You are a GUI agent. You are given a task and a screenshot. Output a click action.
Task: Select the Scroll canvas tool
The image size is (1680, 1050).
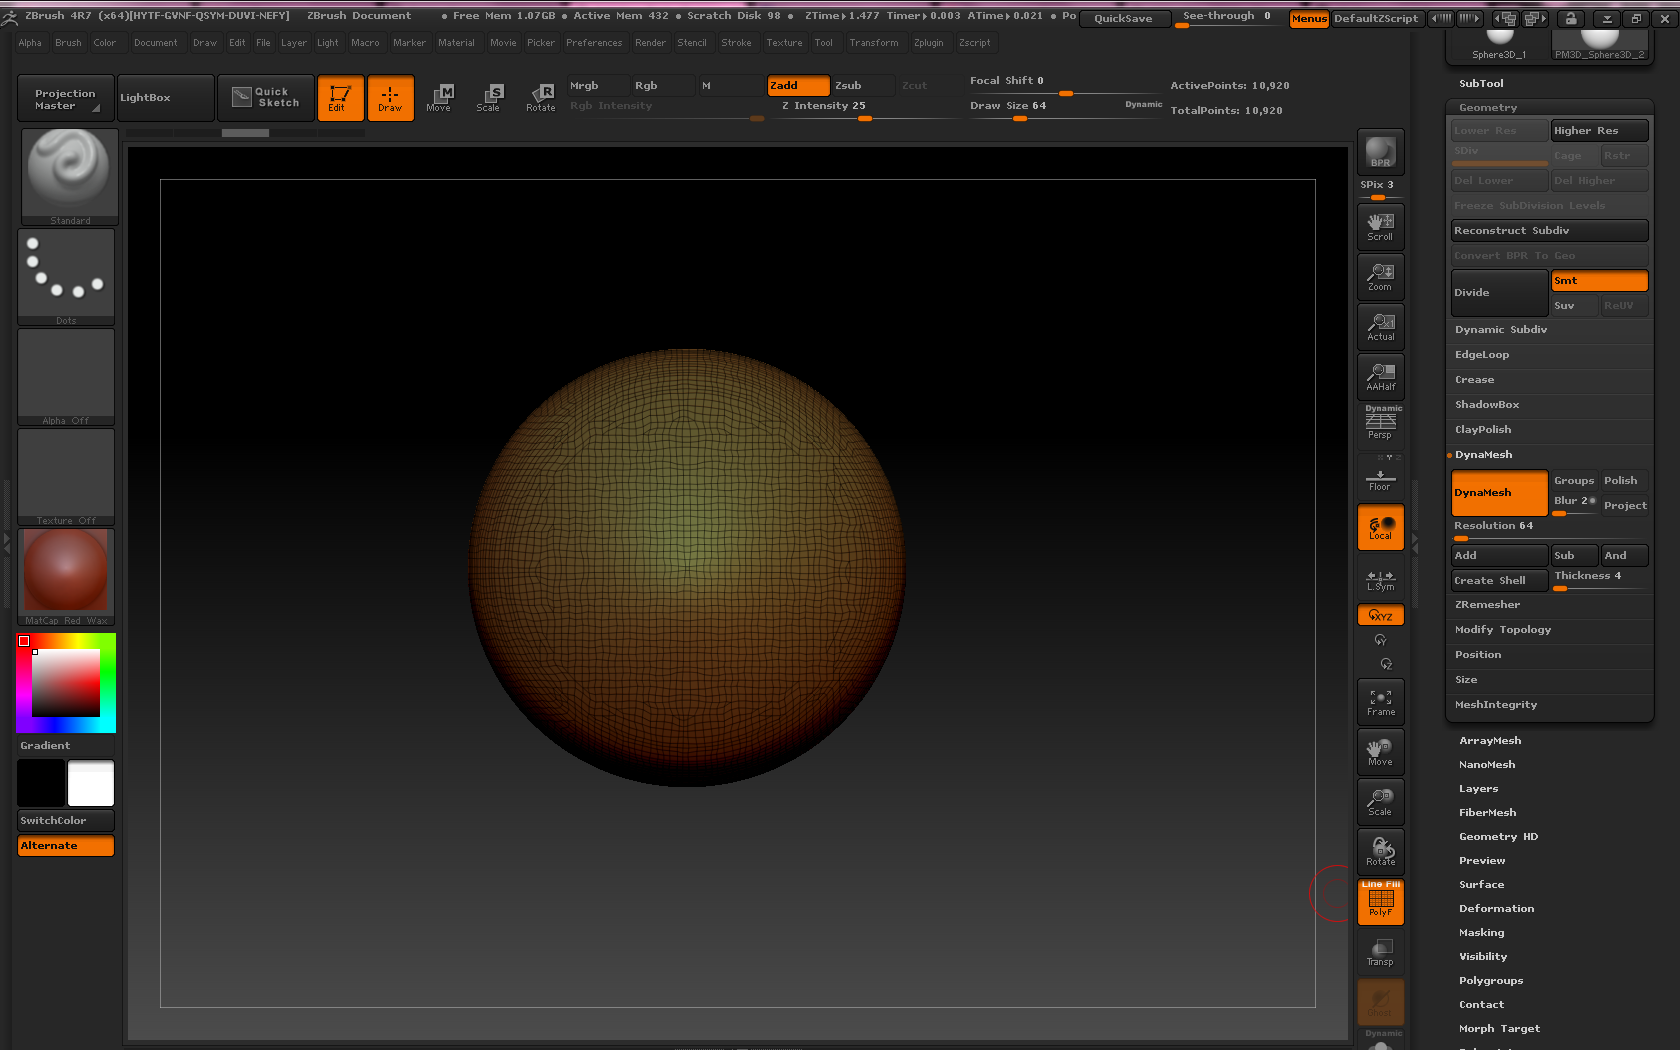(1380, 226)
